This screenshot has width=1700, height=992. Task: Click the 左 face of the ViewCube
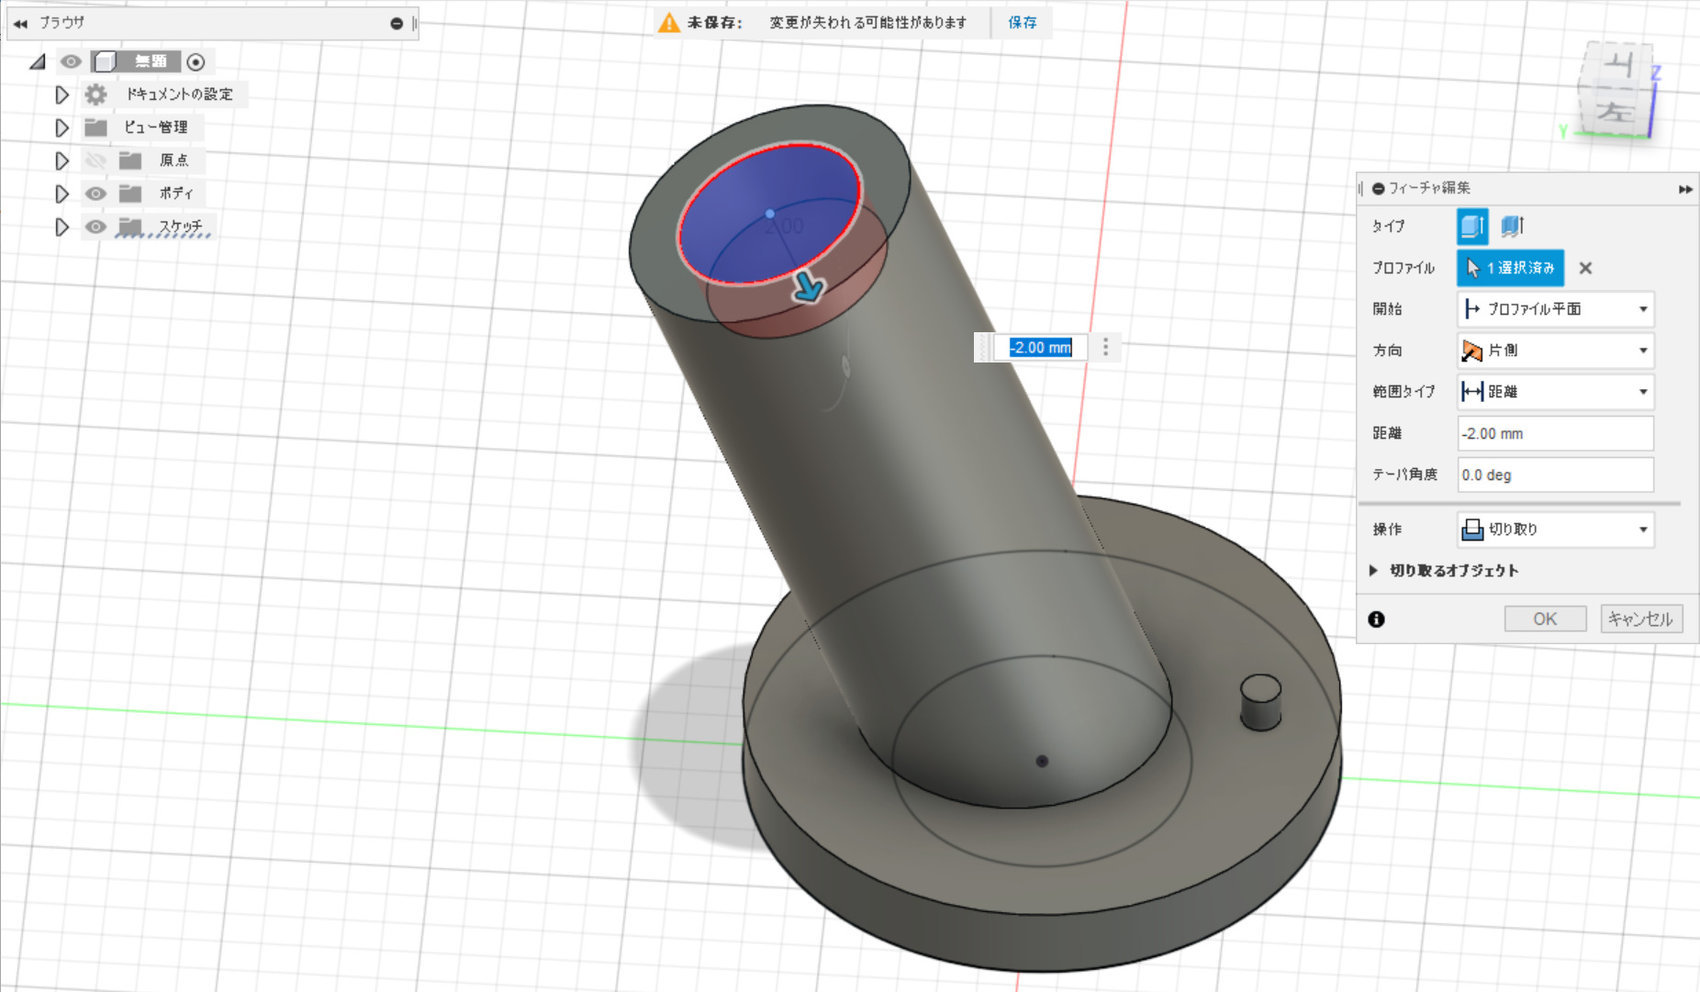point(1614,112)
